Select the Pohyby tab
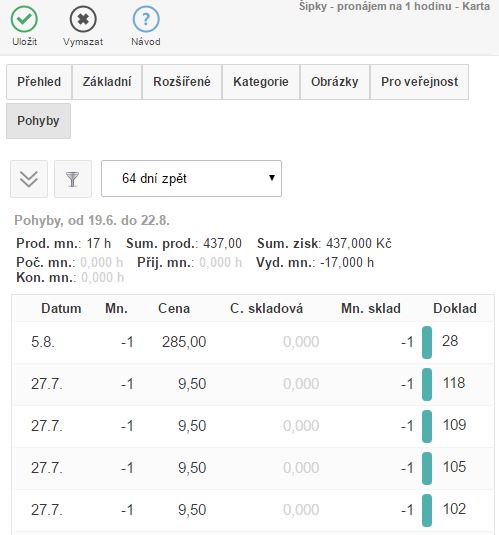This screenshot has width=499, height=535. pyautogui.click(x=38, y=121)
